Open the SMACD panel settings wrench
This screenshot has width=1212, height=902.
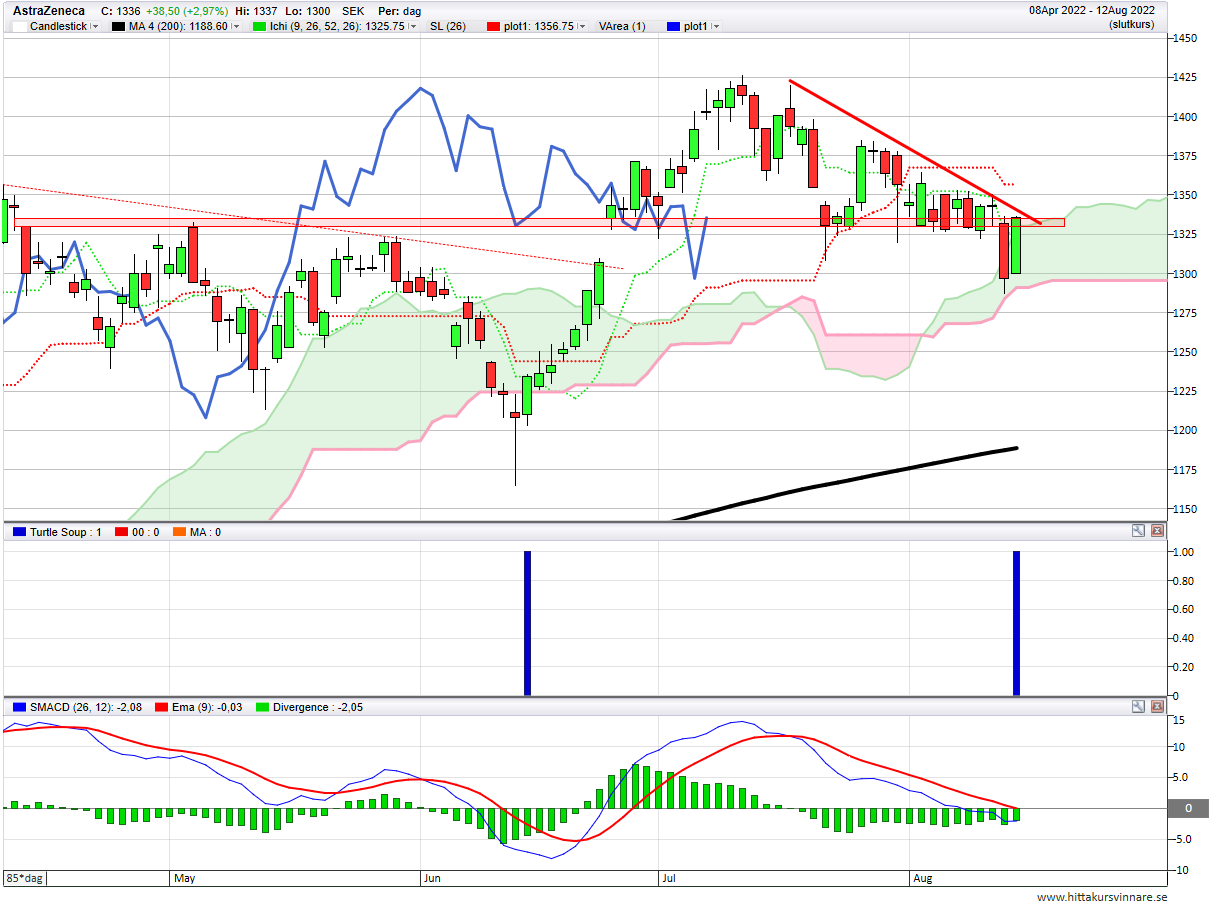[x=1138, y=706]
